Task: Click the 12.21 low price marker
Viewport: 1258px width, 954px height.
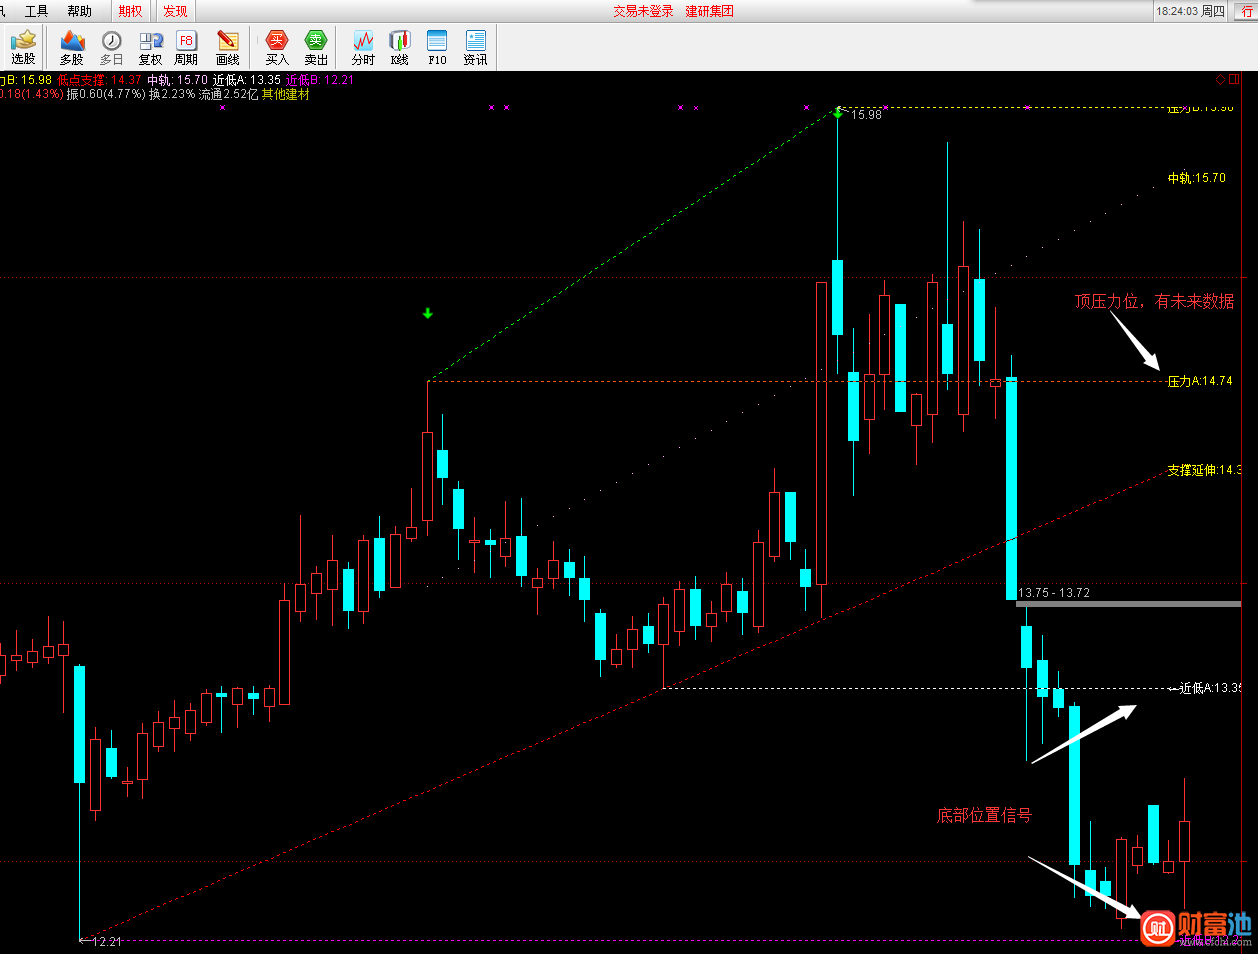Action: tap(106, 942)
